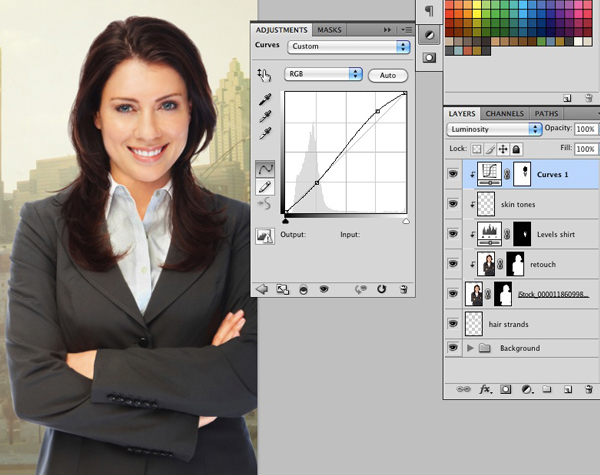600x475 pixels.
Task: Toggle visibility of hair strands layer
Action: pyautogui.click(x=454, y=324)
